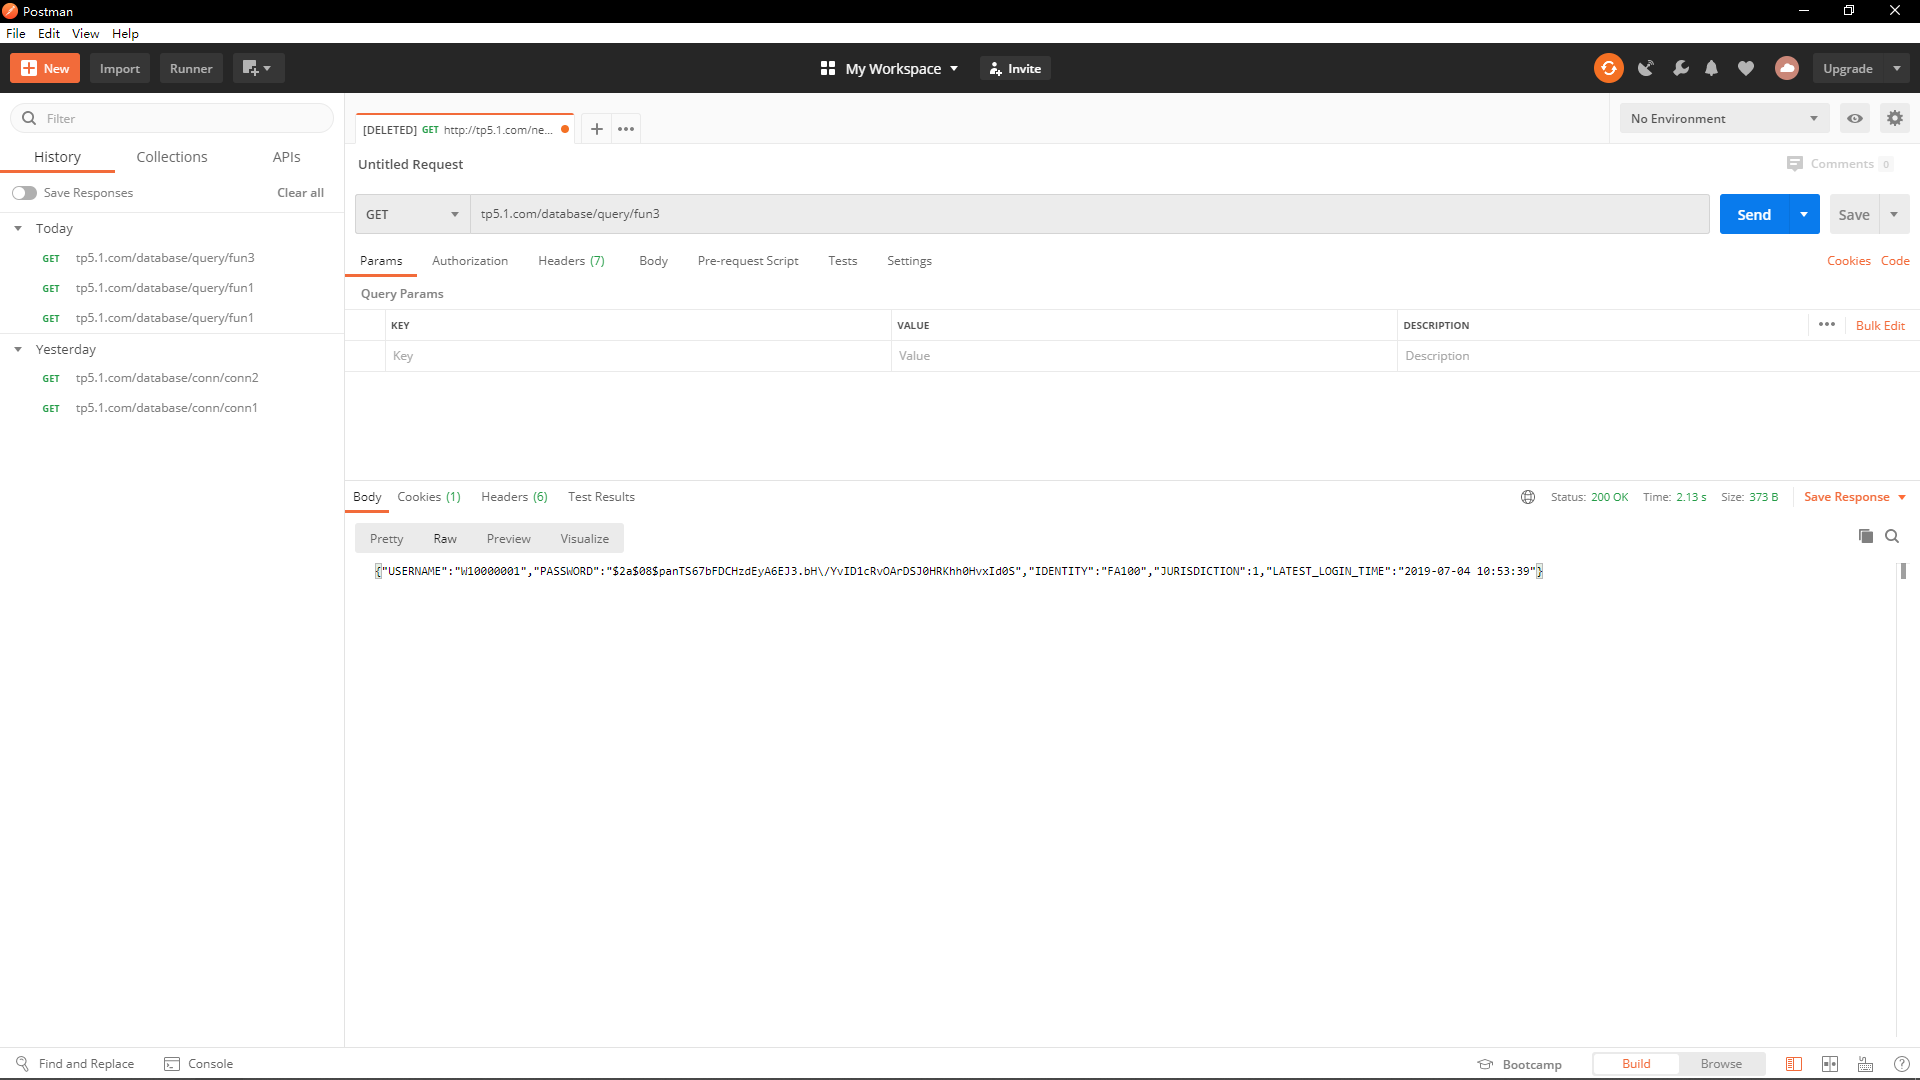This screenshot has height=1080, width=1920.
Task: Open a new tab with plus icon
Action: [x=596, y=129]
